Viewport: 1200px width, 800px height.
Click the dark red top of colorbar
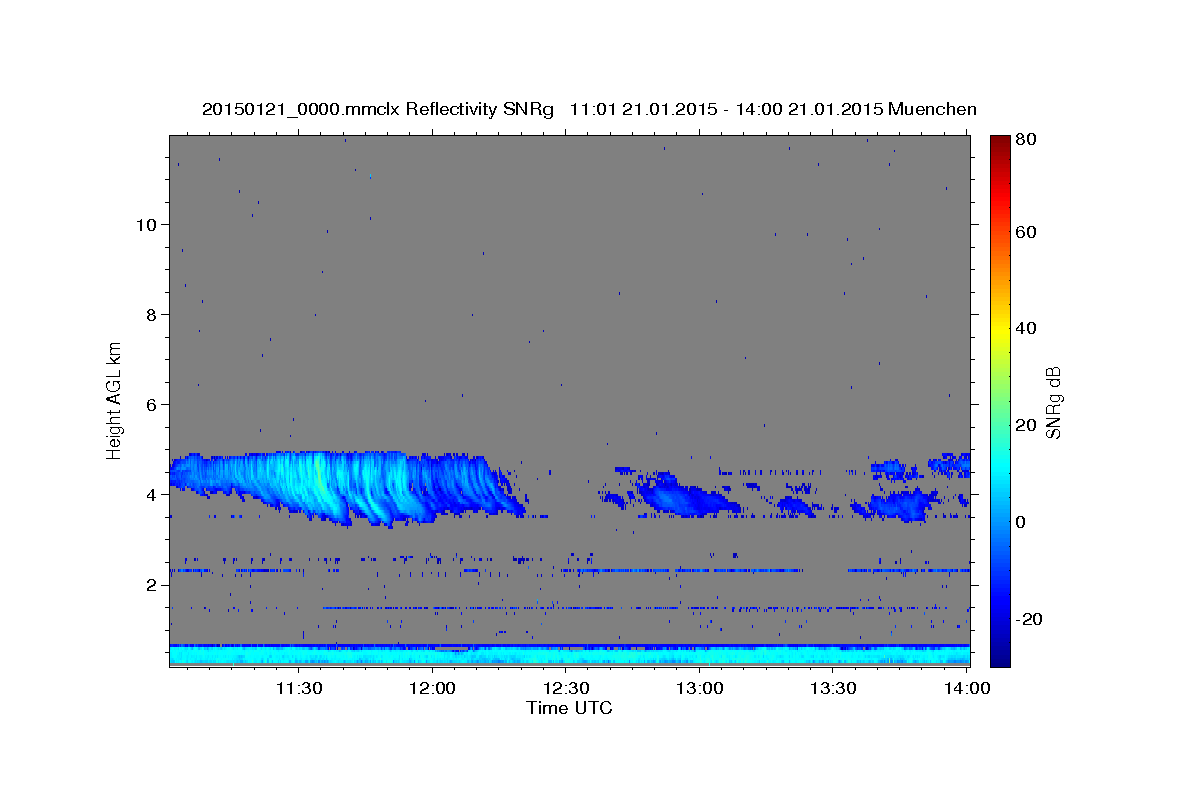coord(999,142)
